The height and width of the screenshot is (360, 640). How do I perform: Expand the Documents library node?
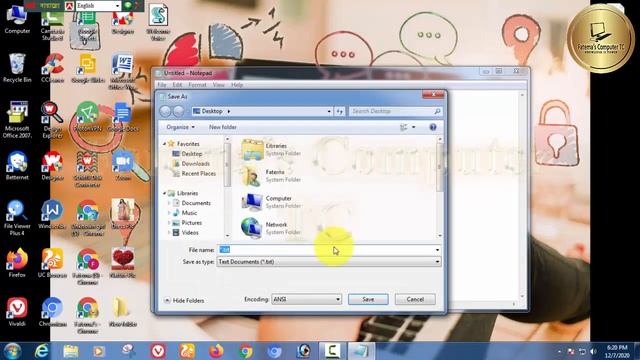point(169,203)
